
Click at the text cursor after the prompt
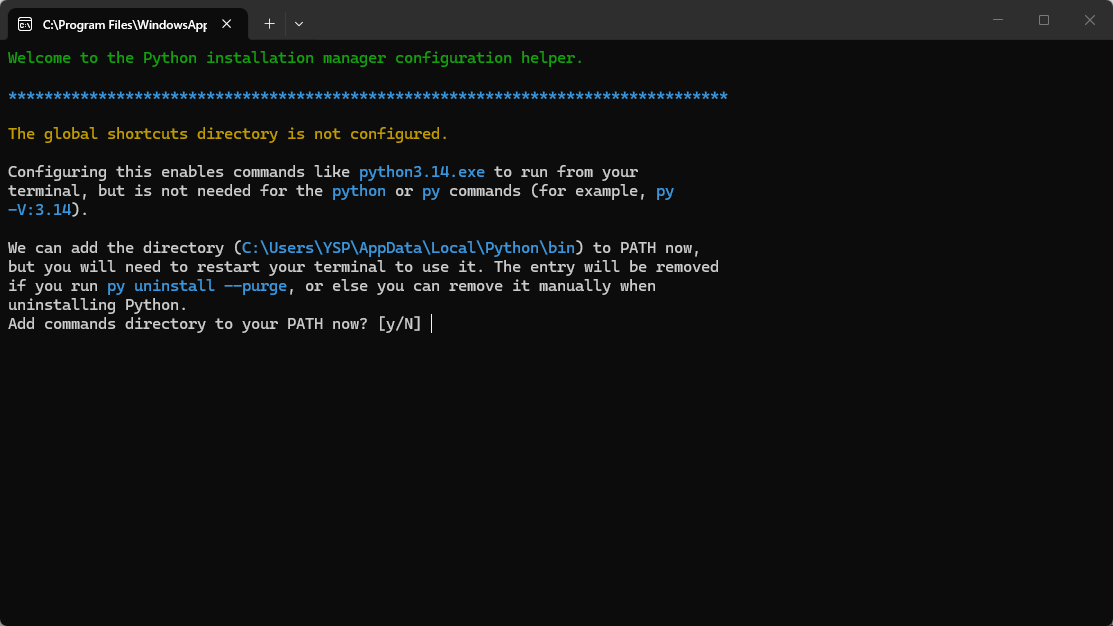tap(432, 324)
